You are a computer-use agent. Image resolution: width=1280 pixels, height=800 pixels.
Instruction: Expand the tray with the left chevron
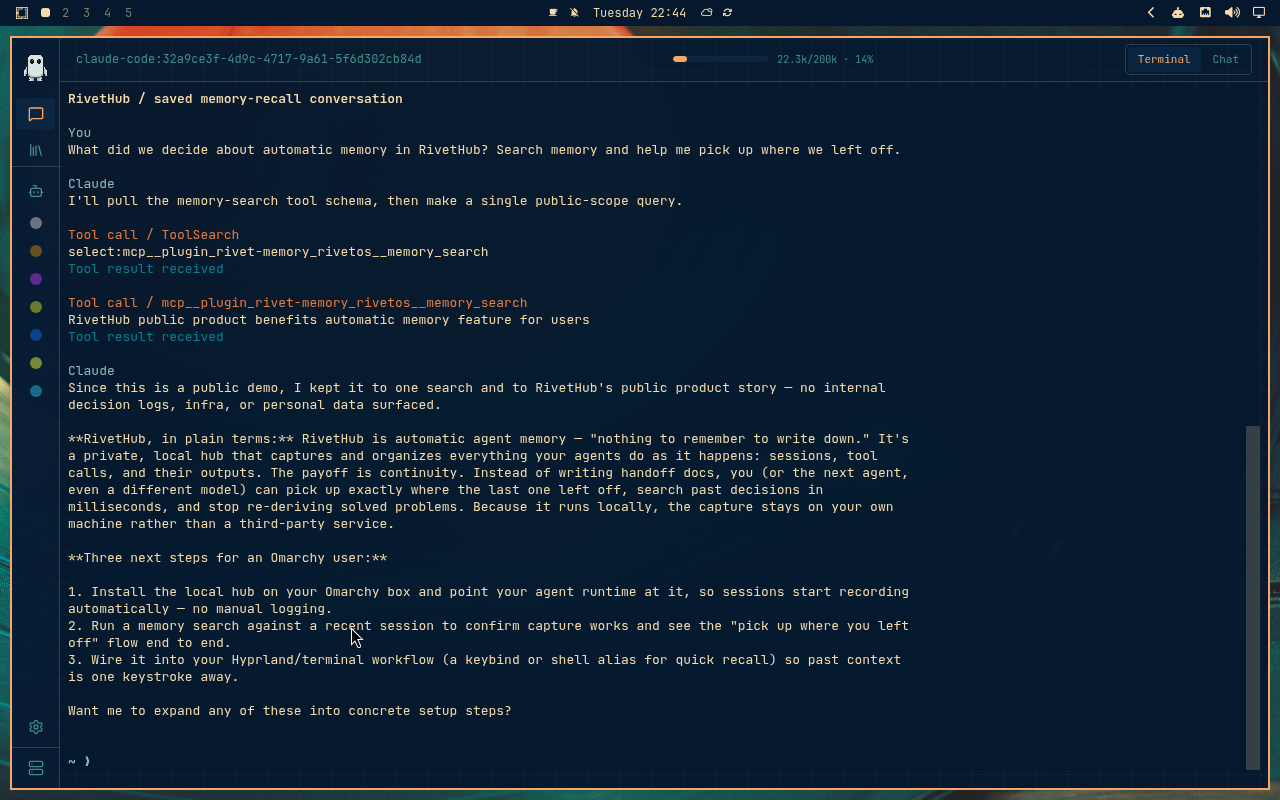pyautogui.click(x=1151, y=13)
